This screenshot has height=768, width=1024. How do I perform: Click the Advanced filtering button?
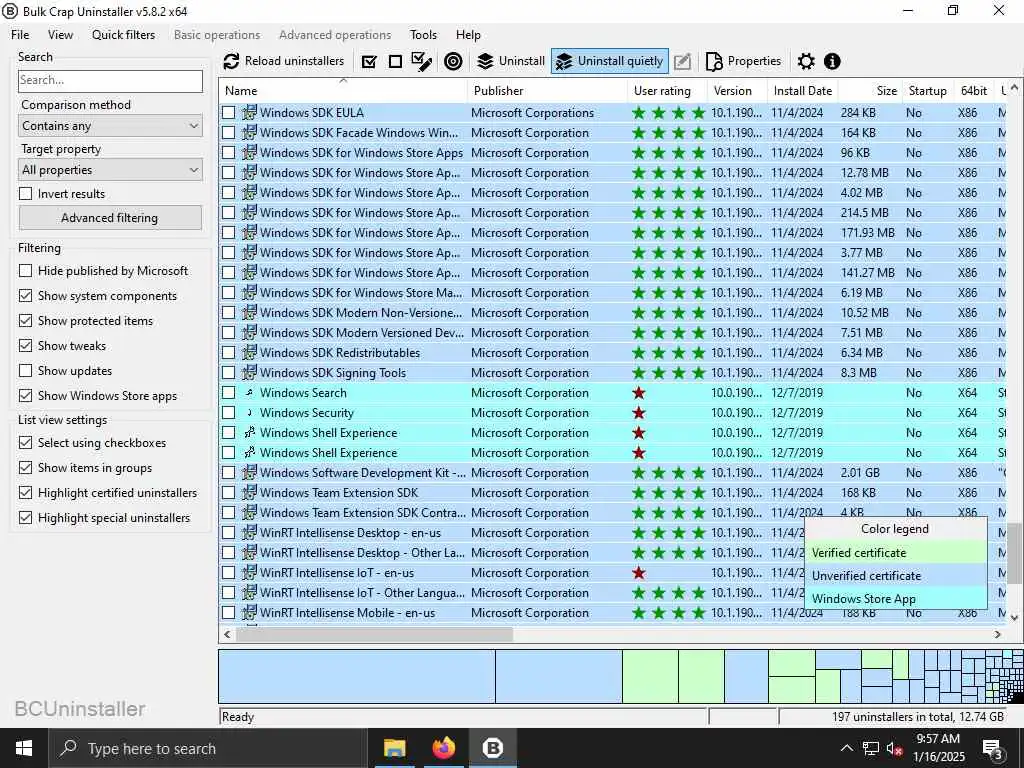tap(110, 218)
